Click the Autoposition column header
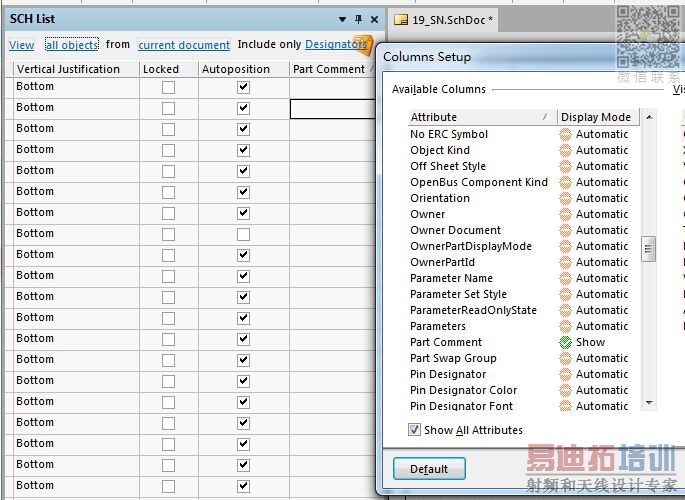The width and height of the screenshot is (685, 500). pos(244,69)
